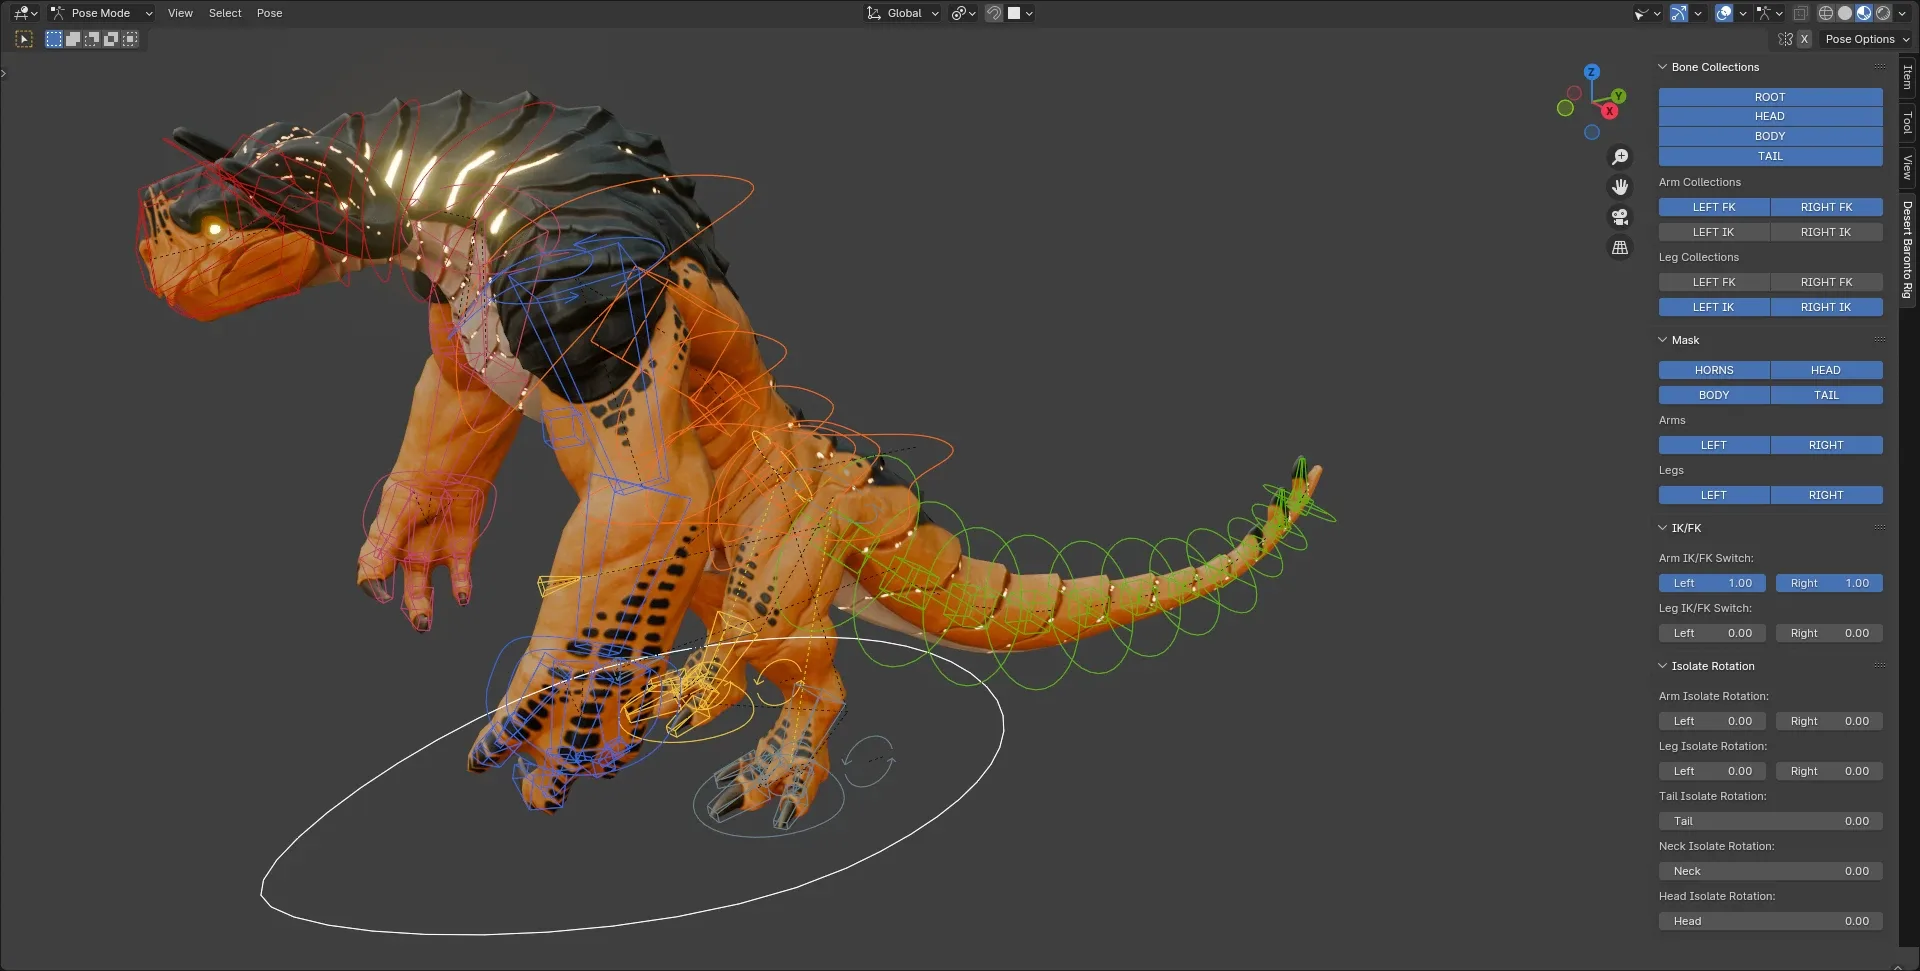Click the snap target square icon
This screenshot has height=971, width=1920.
(1014, 13)
